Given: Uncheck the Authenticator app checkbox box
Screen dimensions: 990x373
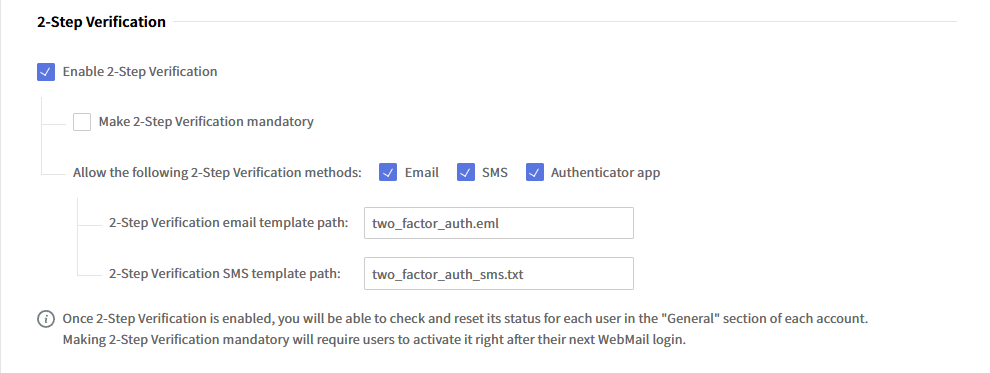Looking at the screenshot, I should click(x=535, y=172).
